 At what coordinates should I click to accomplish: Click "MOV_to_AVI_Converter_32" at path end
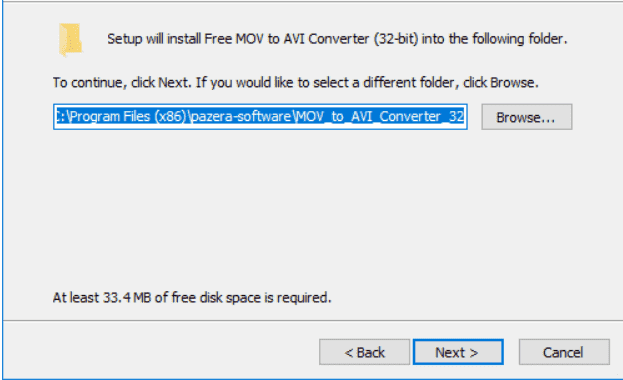379,116
